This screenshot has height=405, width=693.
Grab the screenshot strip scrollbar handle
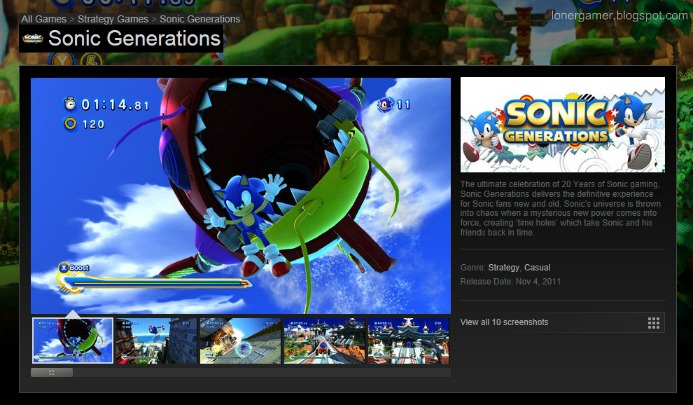point(52,373)
